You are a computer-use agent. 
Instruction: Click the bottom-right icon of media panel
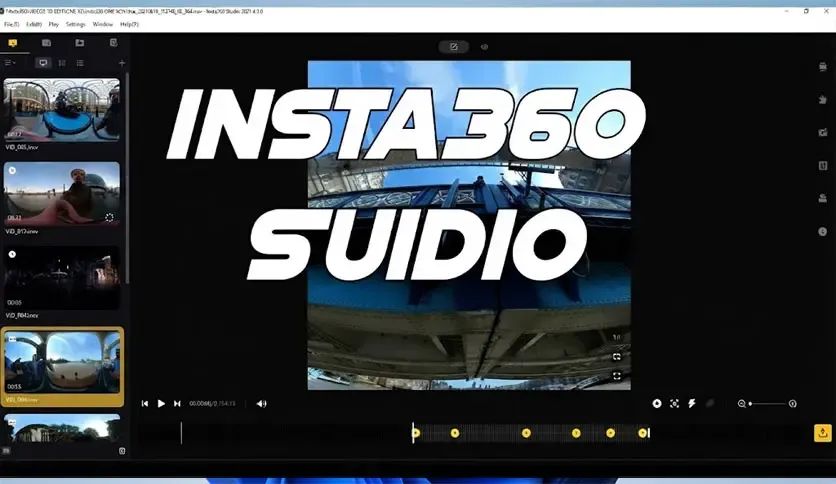[122, 451]
